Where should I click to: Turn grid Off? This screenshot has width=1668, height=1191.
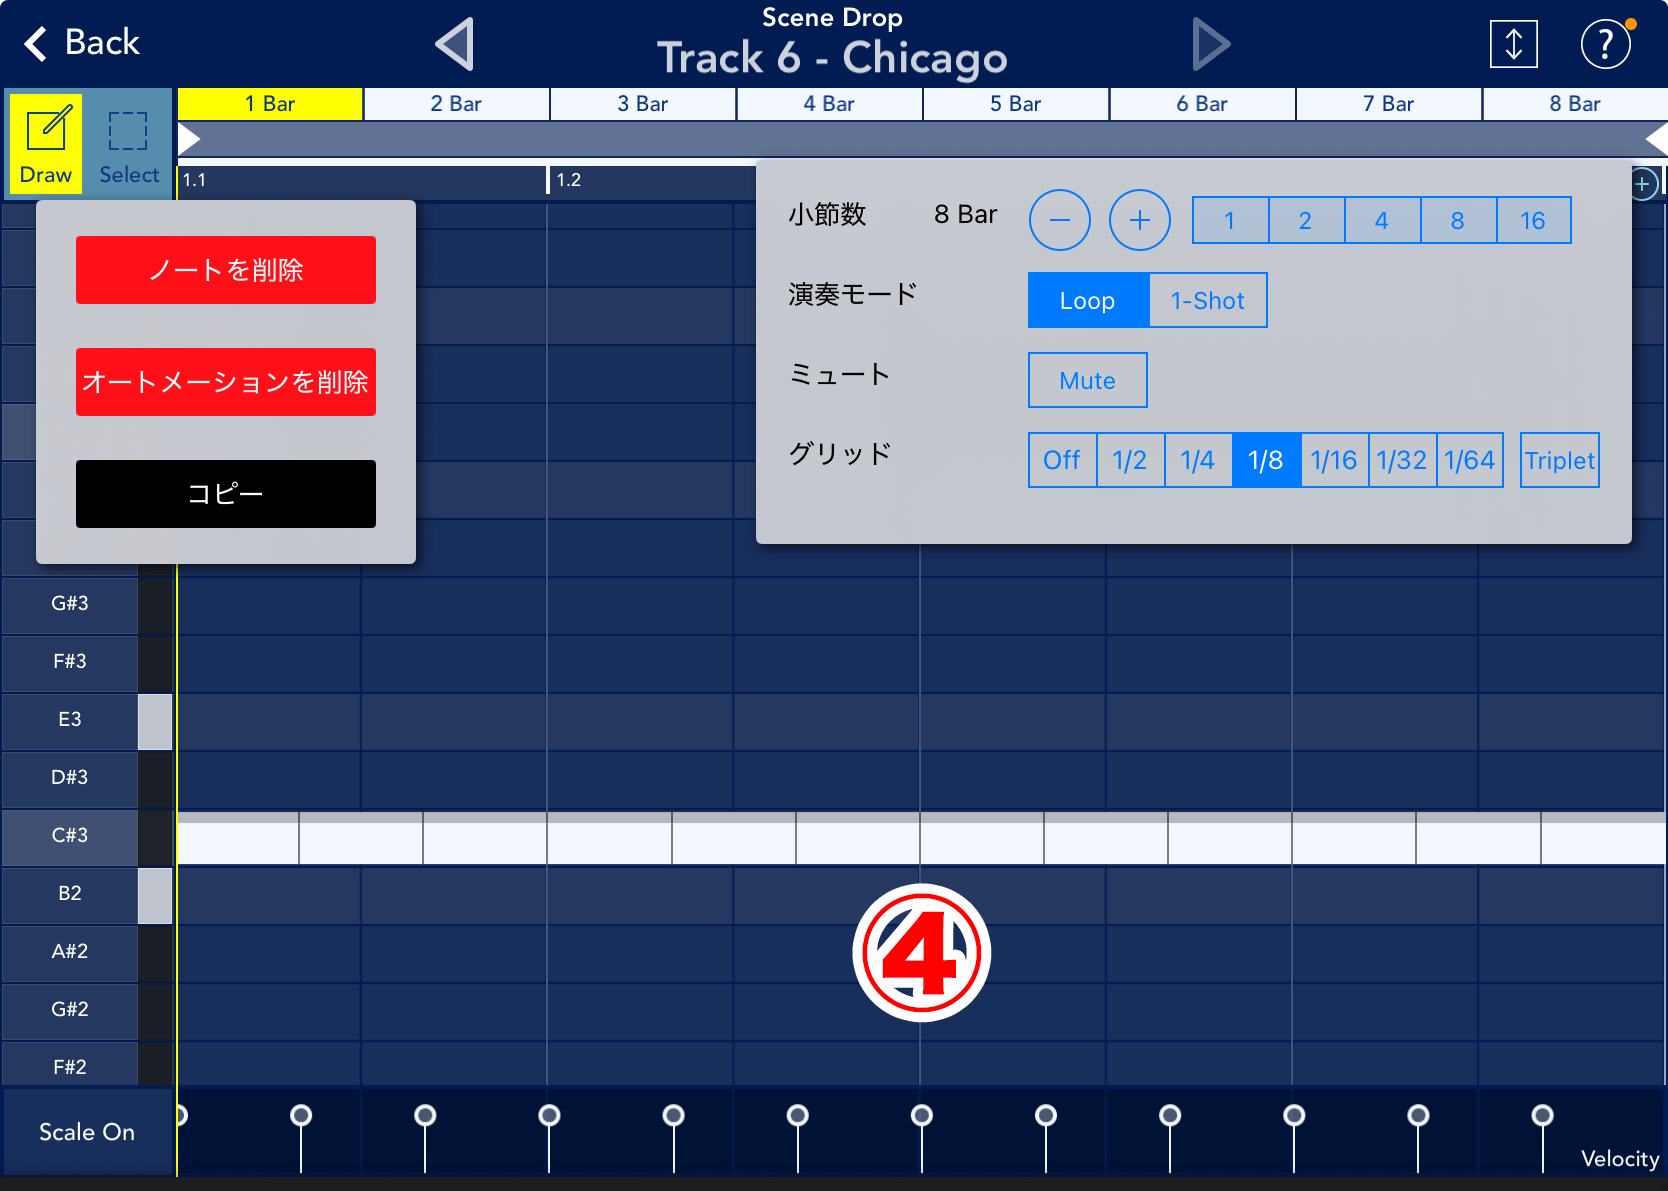1062,460
